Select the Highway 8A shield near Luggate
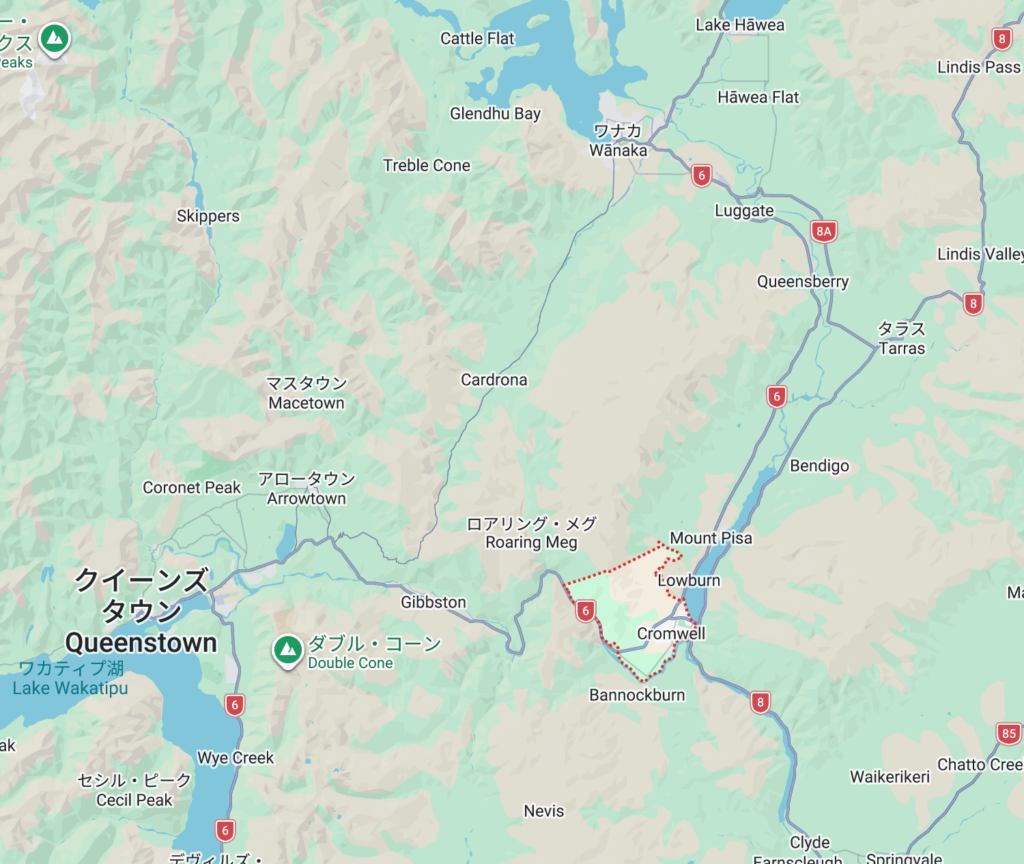The image size is (1024, 864). pos(824,231)
